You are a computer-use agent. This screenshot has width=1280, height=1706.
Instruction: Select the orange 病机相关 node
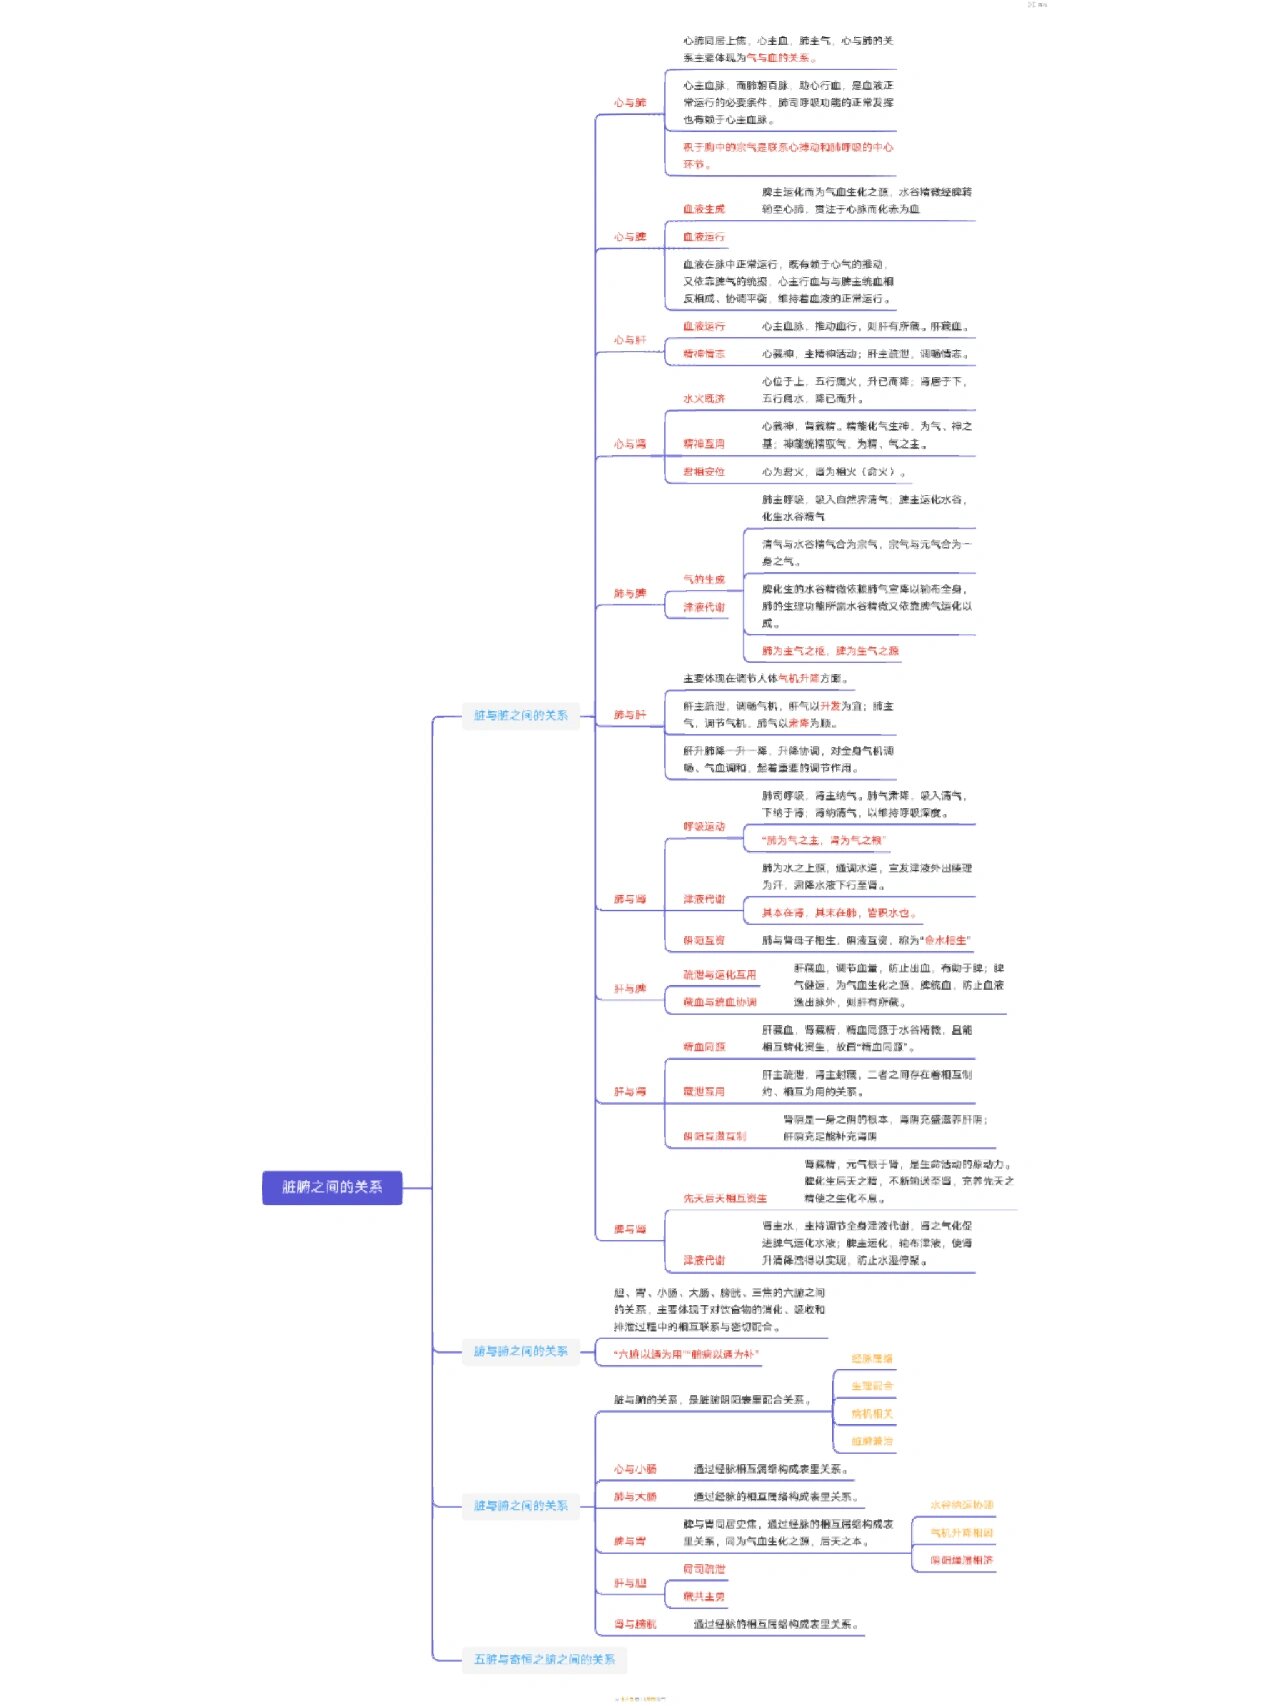pyautogui.click(x=872, y=1414)
